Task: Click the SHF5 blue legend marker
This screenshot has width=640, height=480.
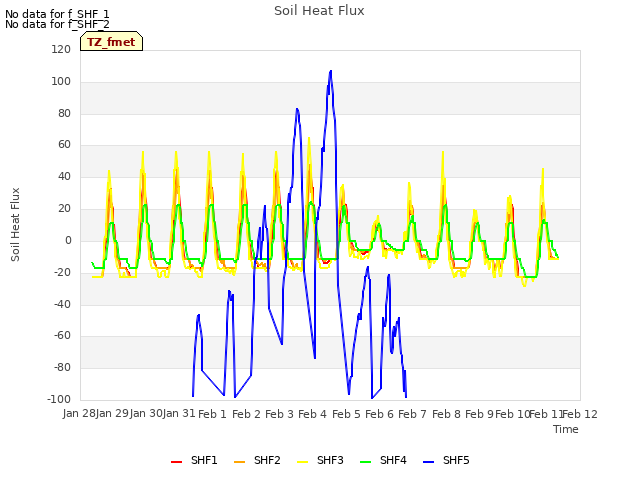Action: coord(429,462)
